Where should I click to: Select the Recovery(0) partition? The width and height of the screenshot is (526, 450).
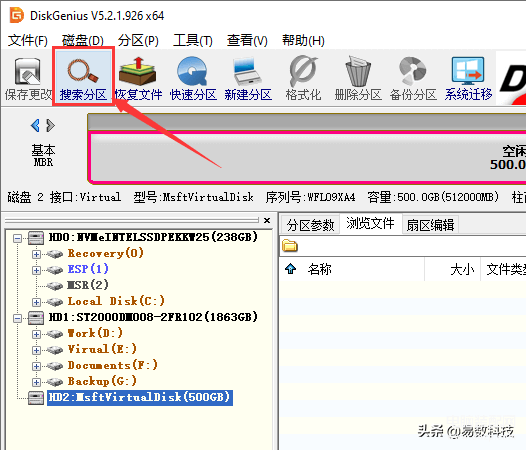[x=105, y=253]
